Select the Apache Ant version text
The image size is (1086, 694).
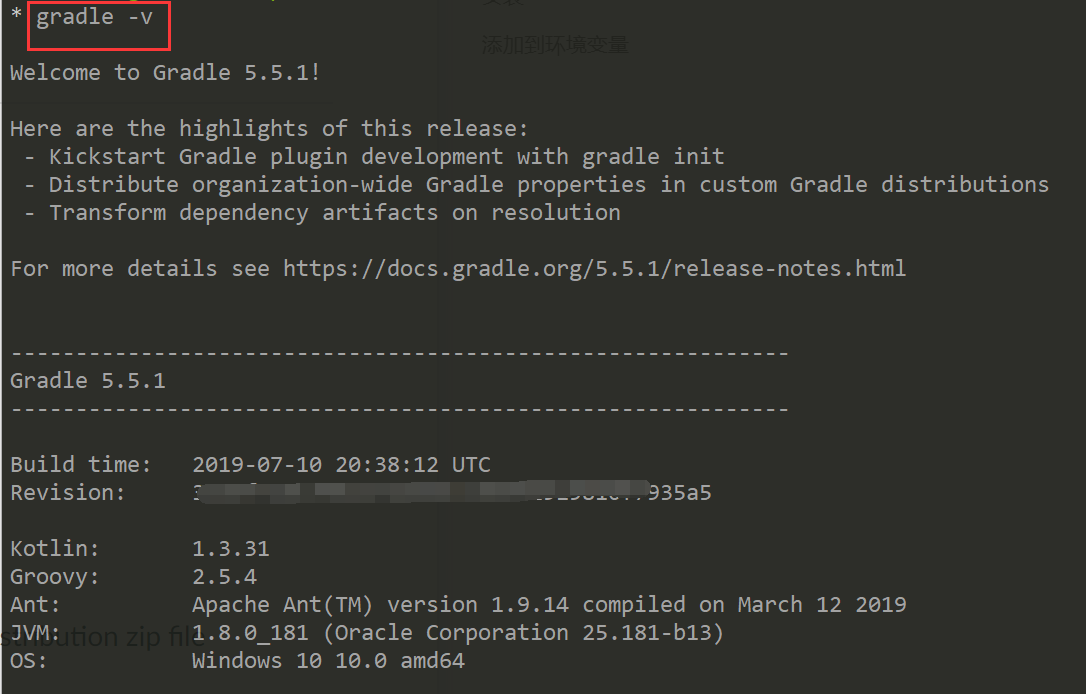pos(548,605)
